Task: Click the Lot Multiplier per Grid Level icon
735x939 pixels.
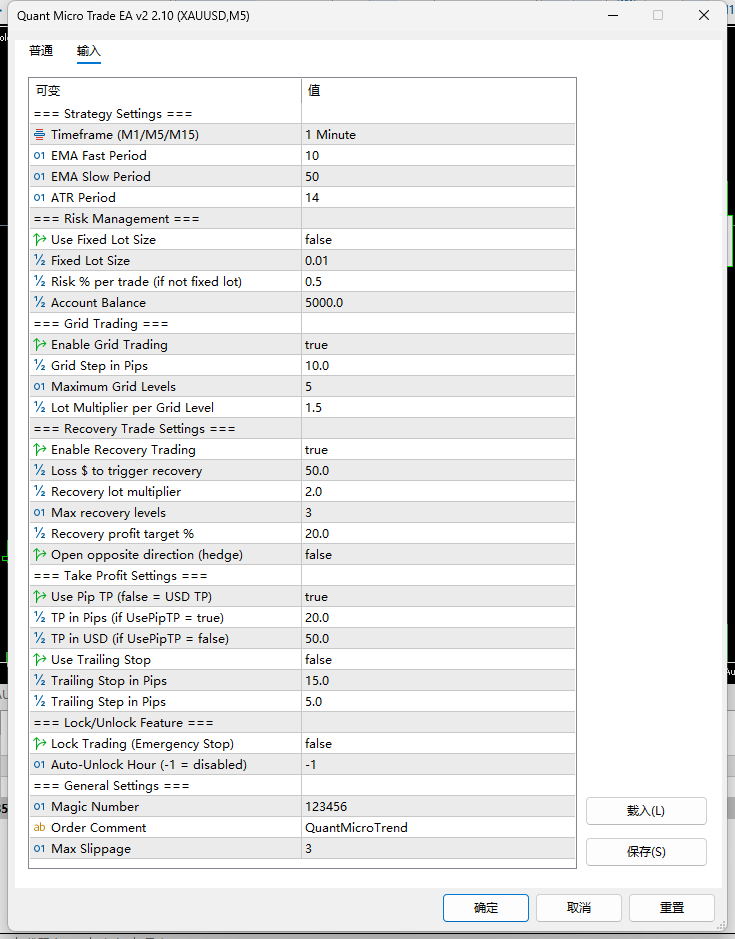Action: coord(40,408)
